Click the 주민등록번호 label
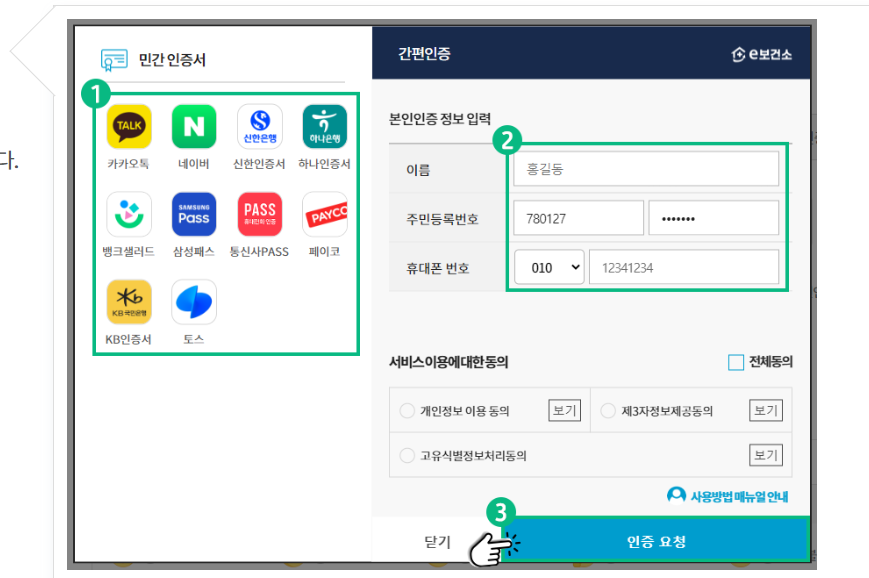869x578 pixels. 442,219
